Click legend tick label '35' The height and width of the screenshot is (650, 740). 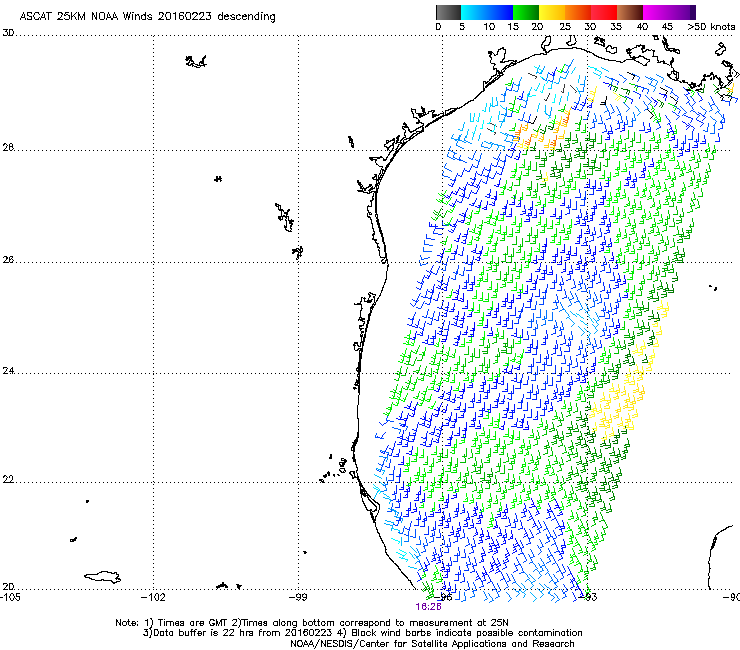click(616, 26)
